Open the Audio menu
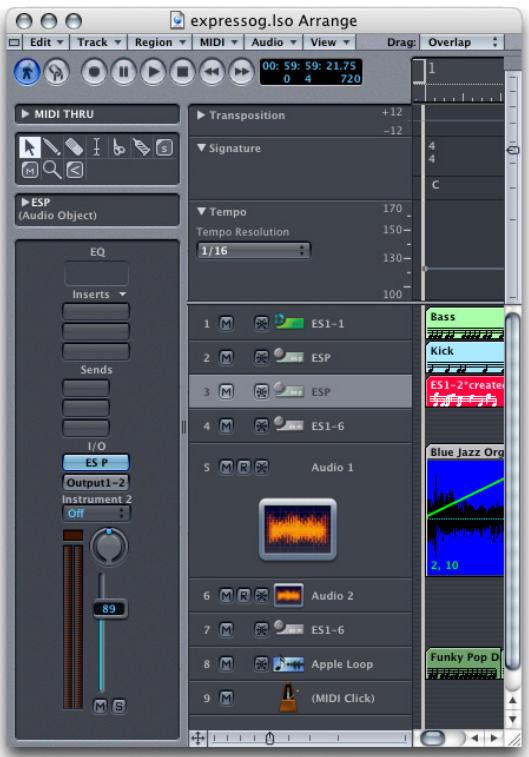 click(273, 42)
